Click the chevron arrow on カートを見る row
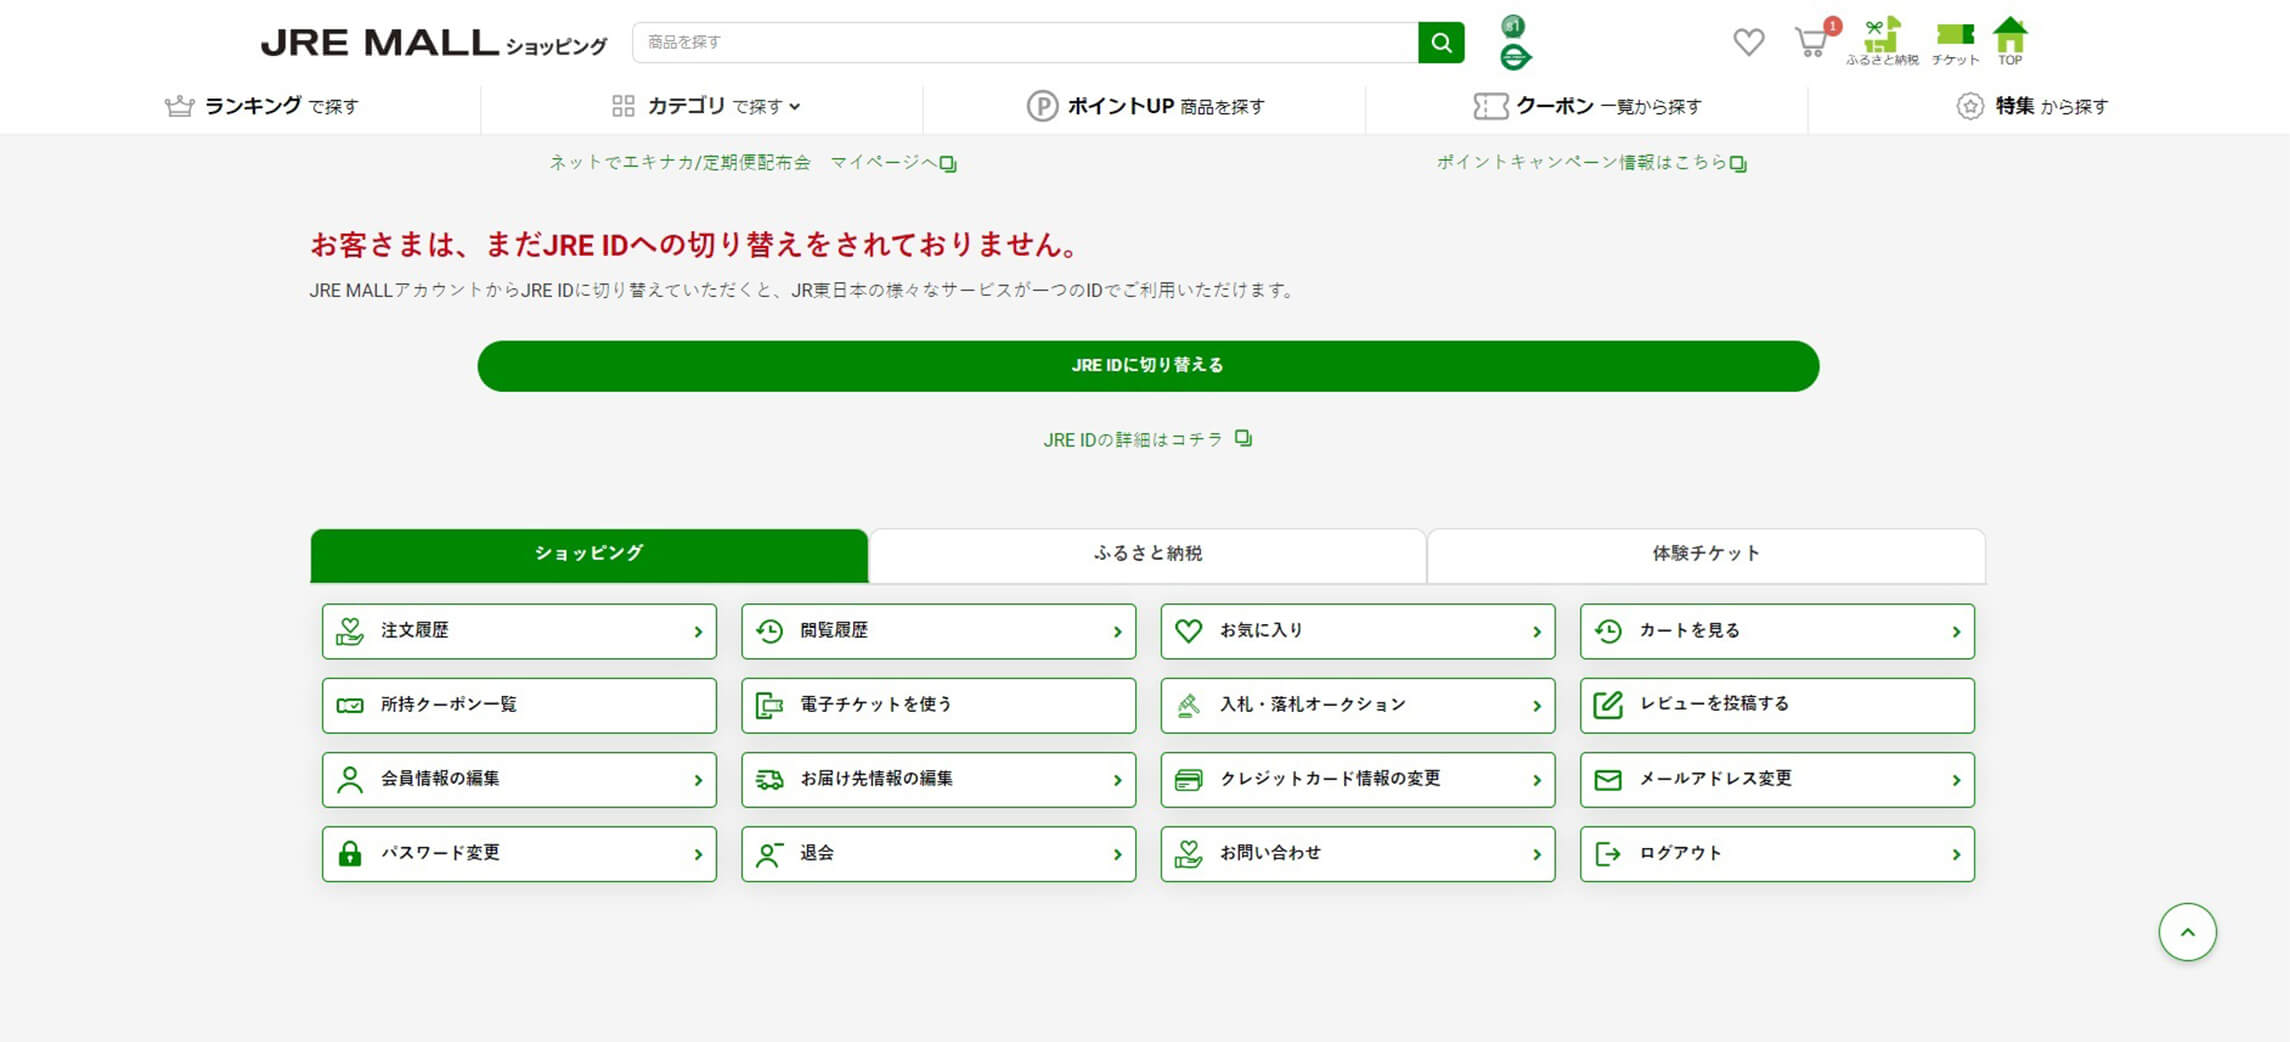Viewport: 2290px width, 1042px height. [x=1956, y=632]
